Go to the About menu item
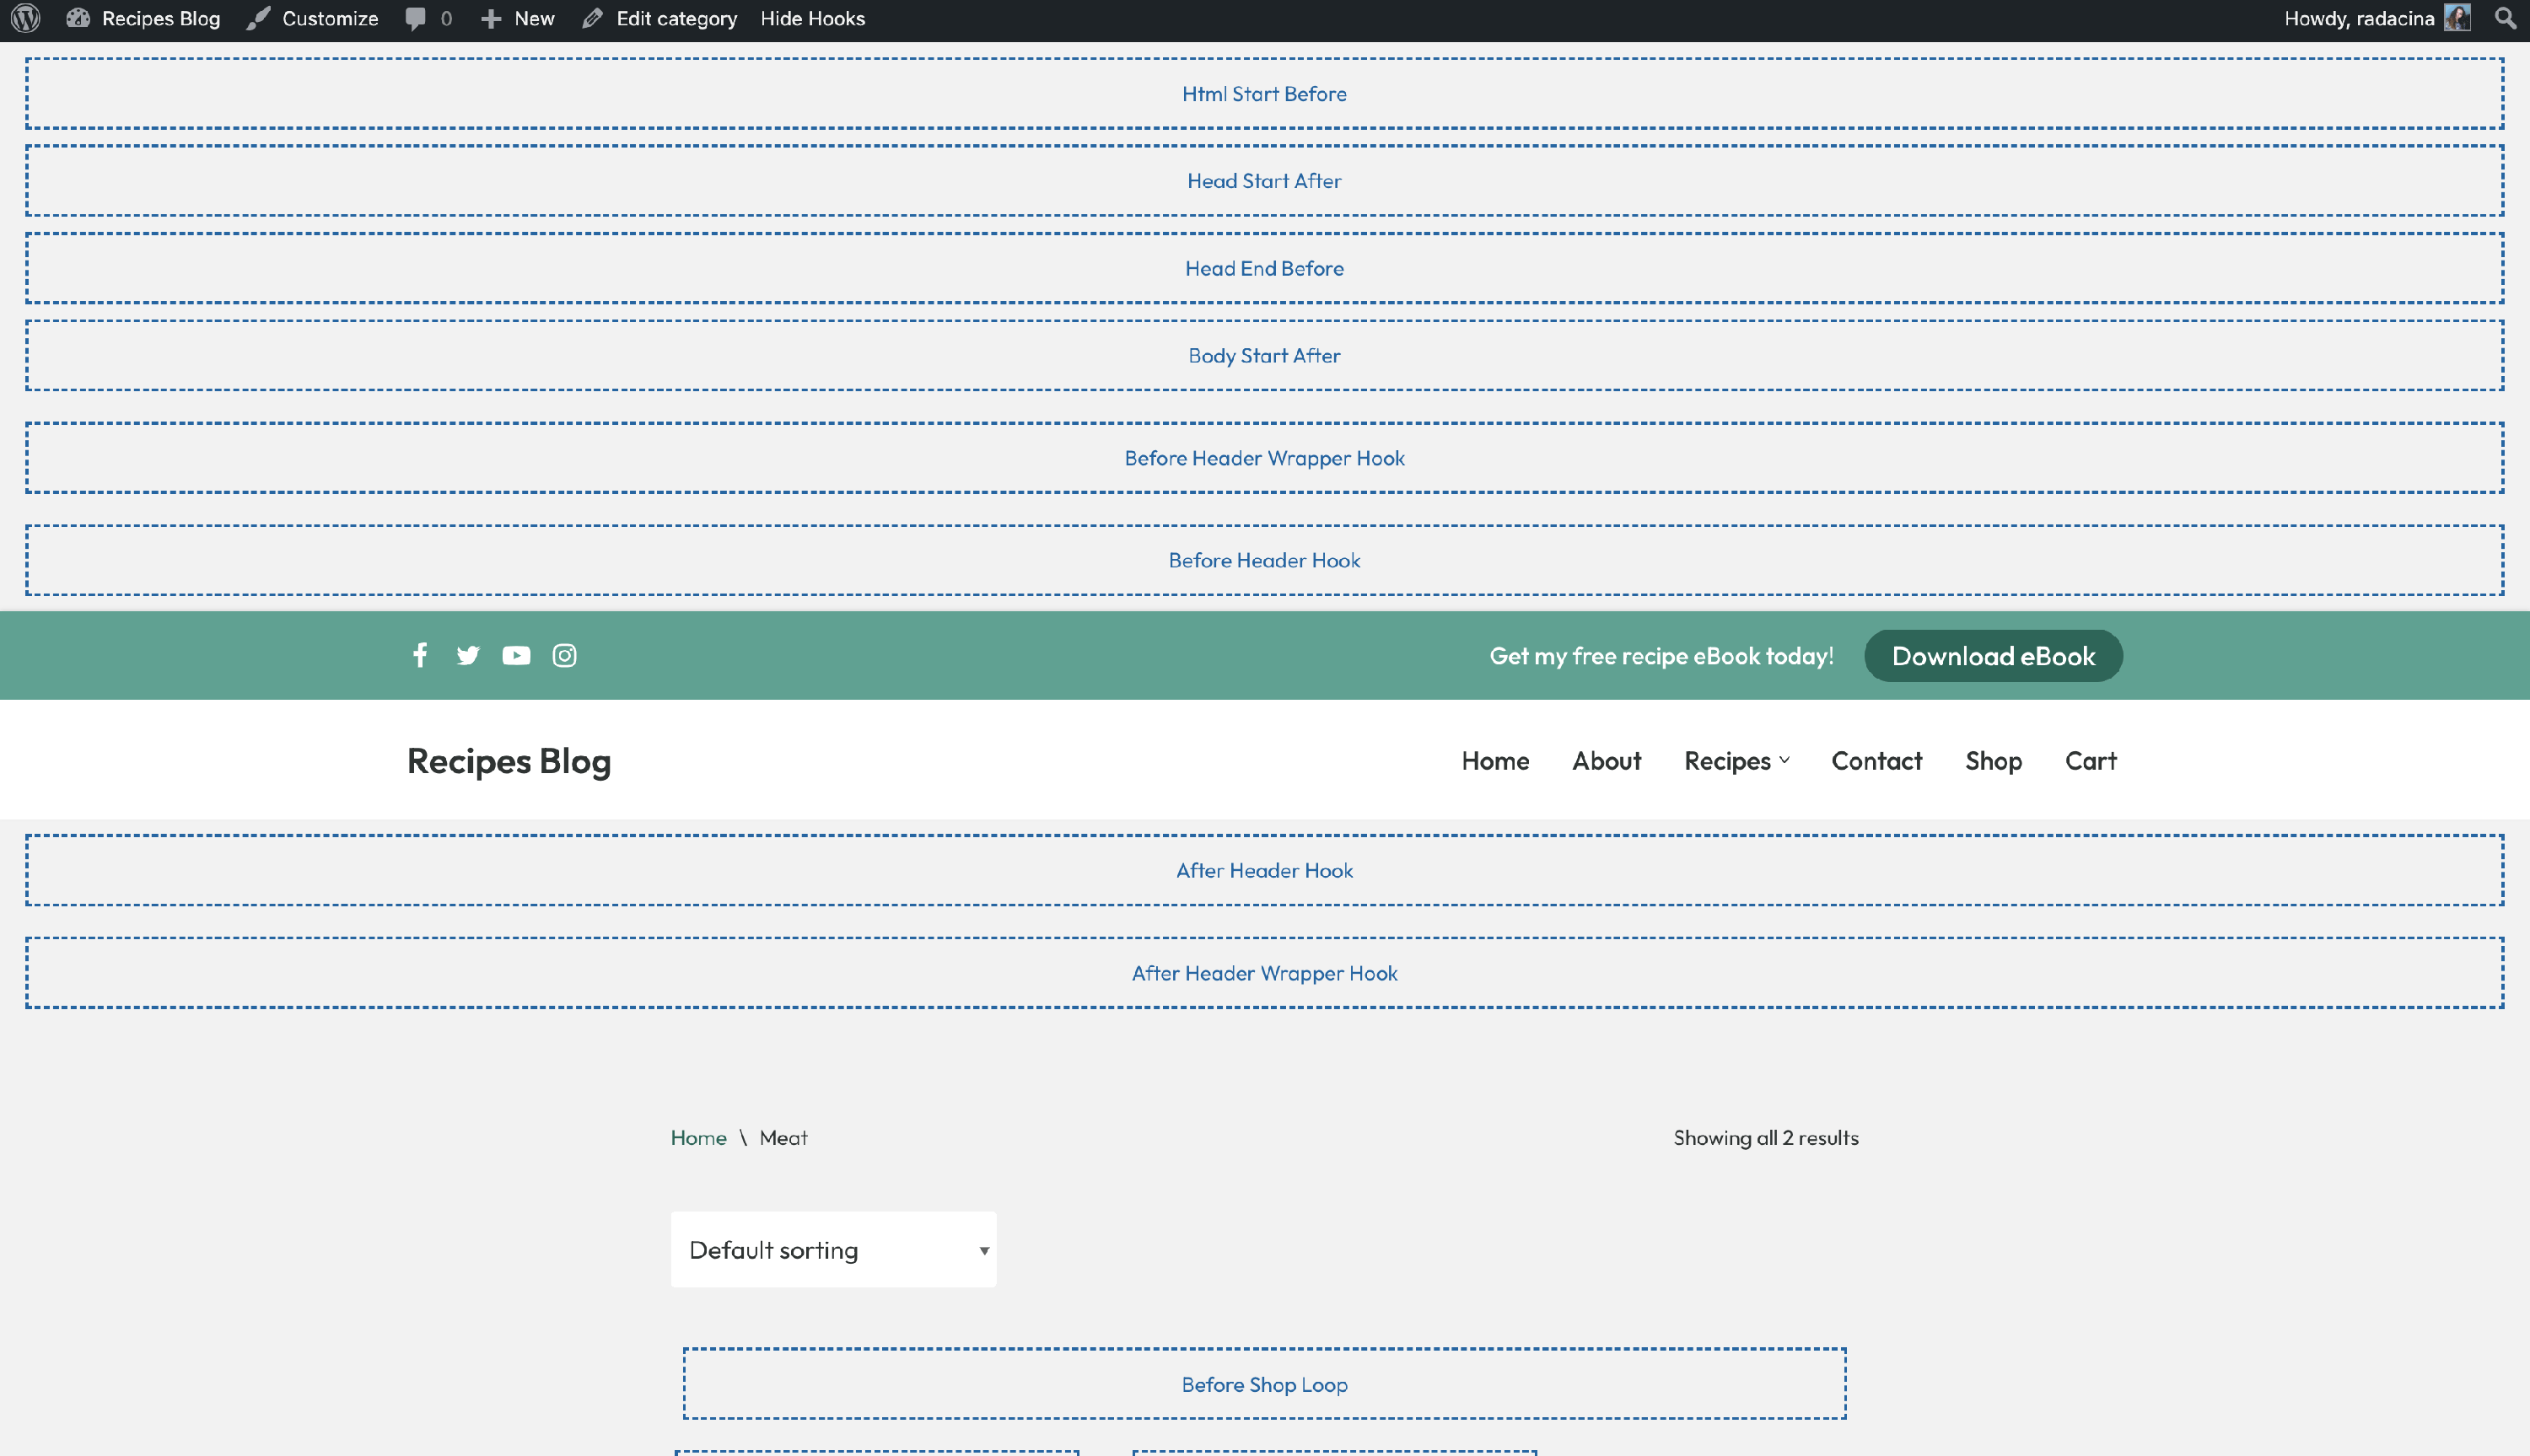 1606,760
